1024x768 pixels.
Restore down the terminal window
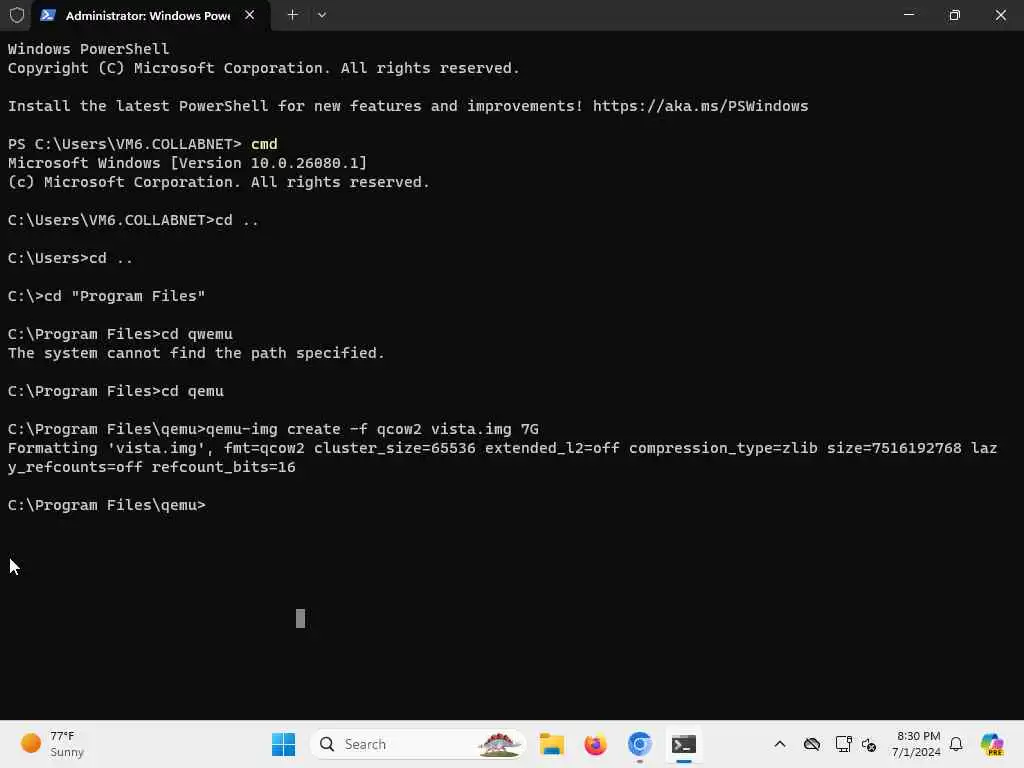coord(955,15)
